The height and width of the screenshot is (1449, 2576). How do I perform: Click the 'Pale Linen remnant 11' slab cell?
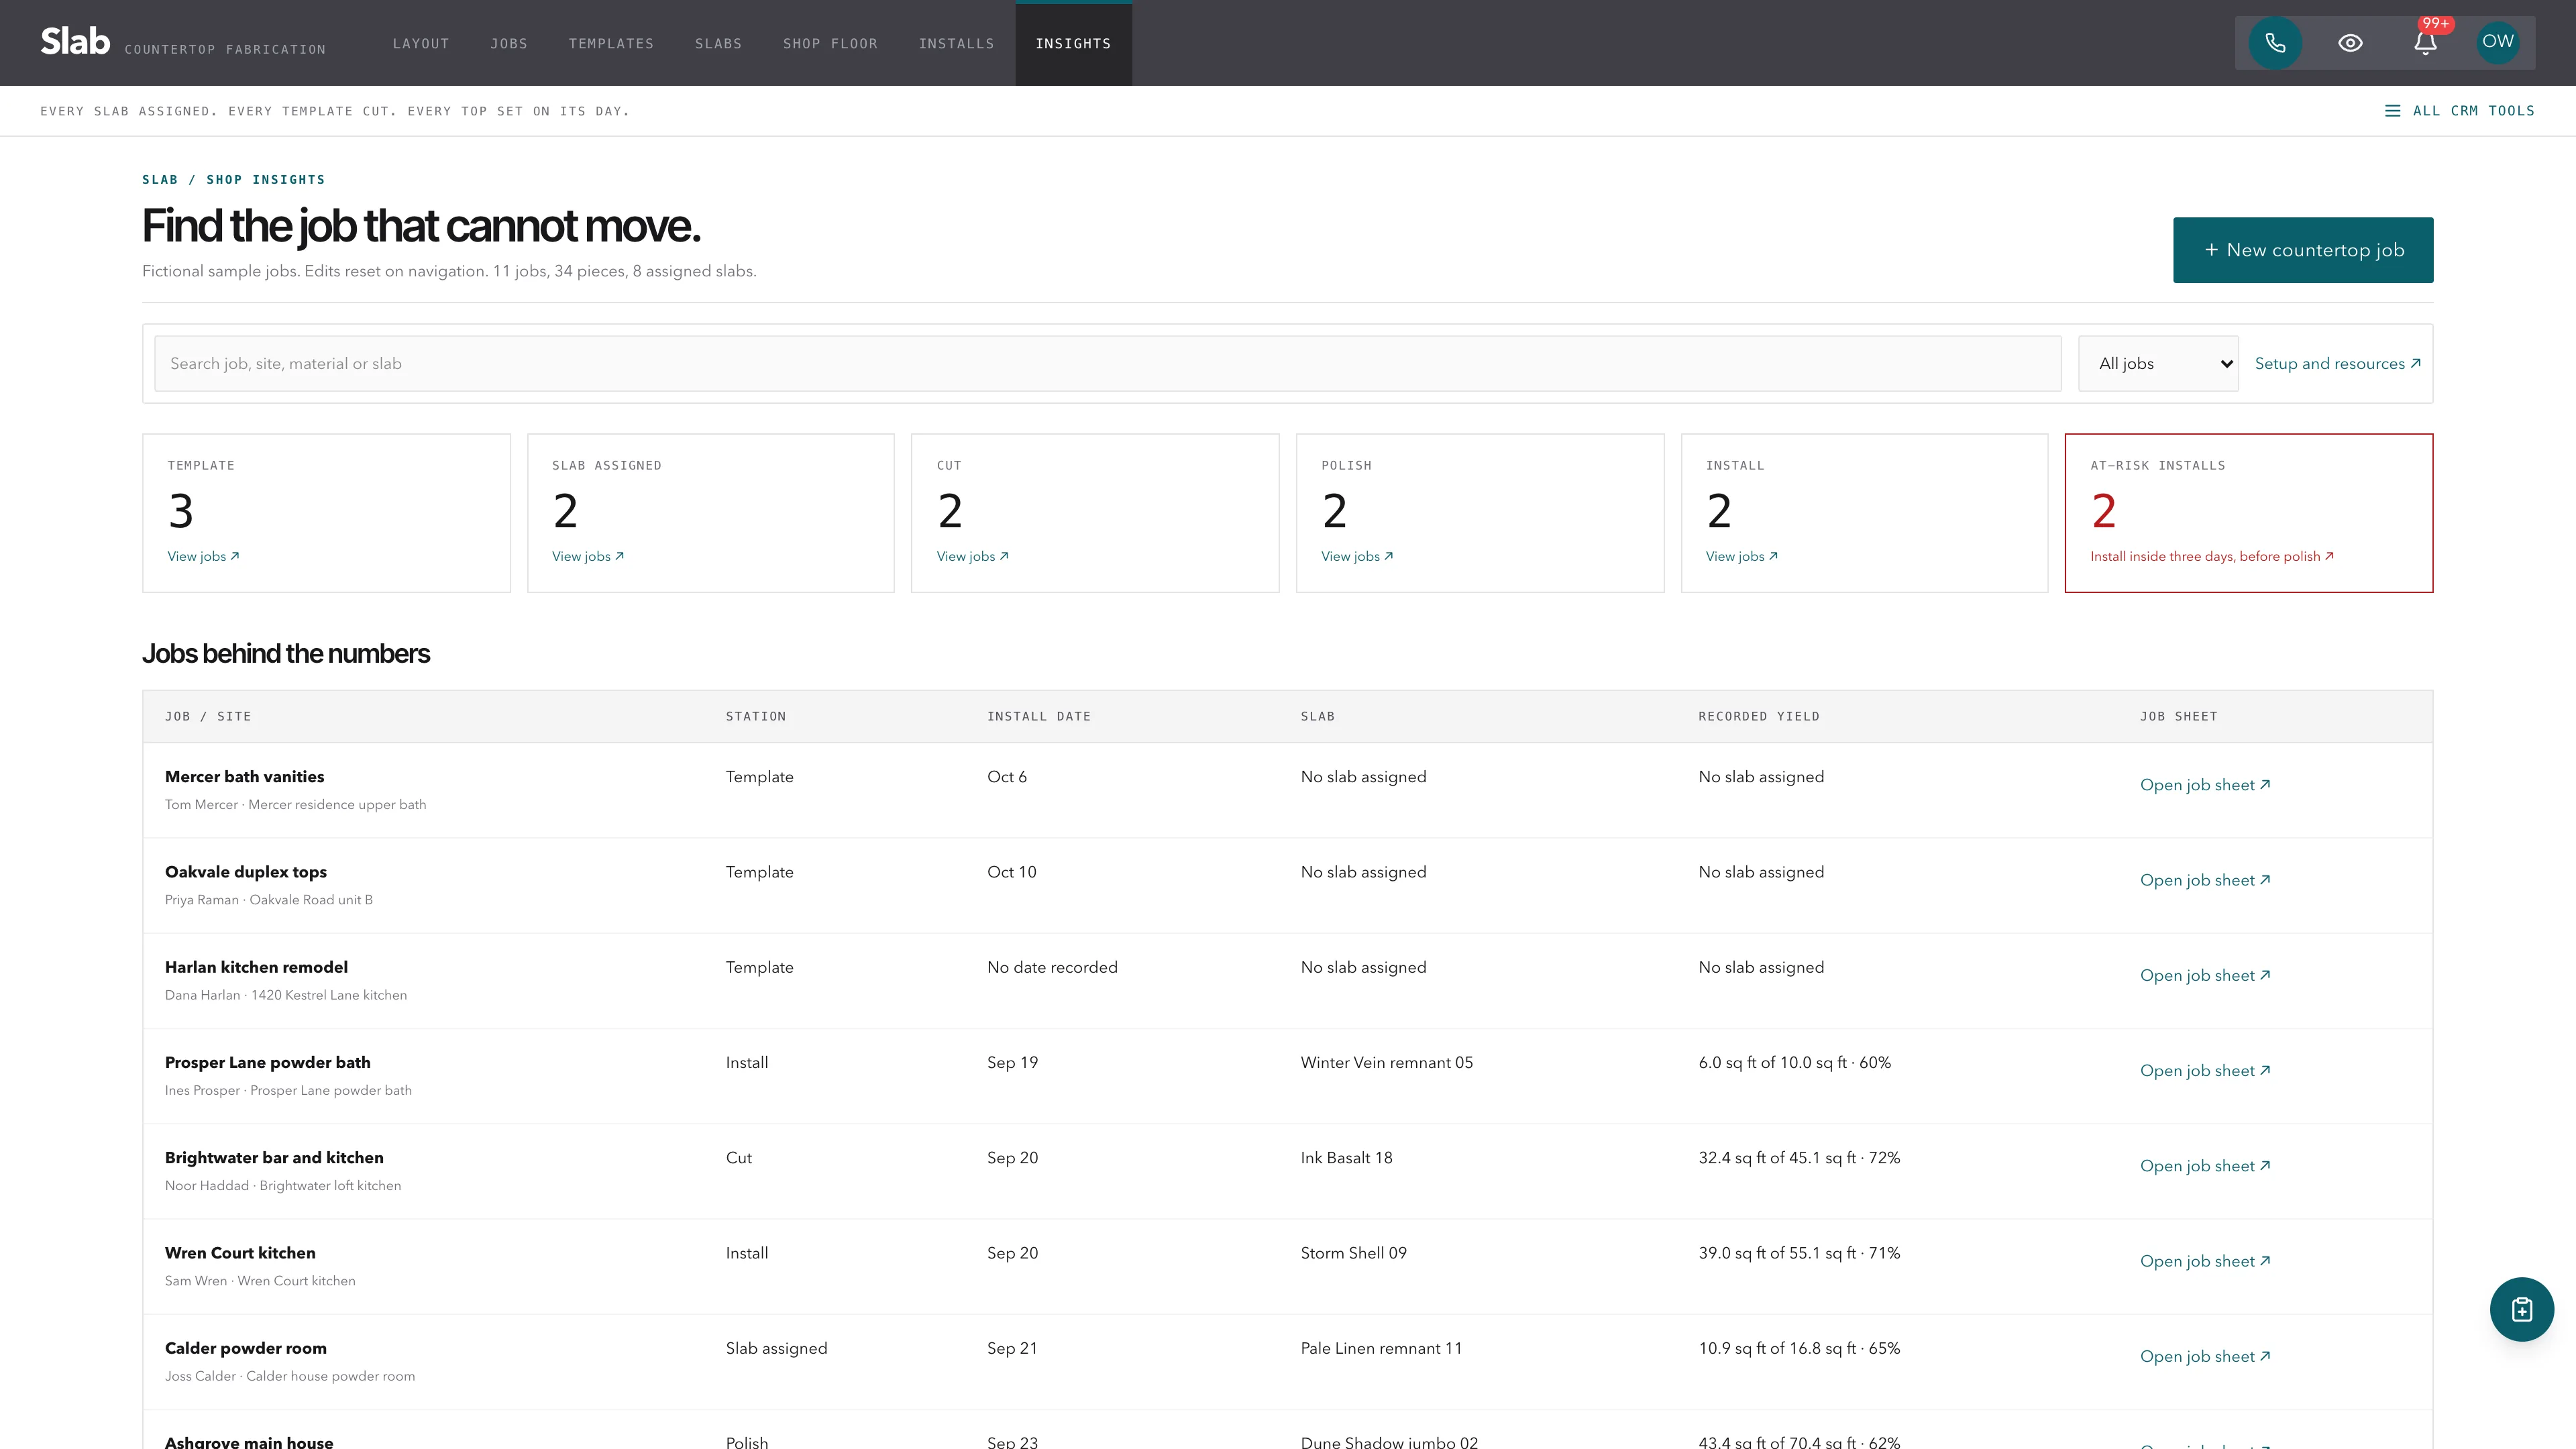1381,1348
